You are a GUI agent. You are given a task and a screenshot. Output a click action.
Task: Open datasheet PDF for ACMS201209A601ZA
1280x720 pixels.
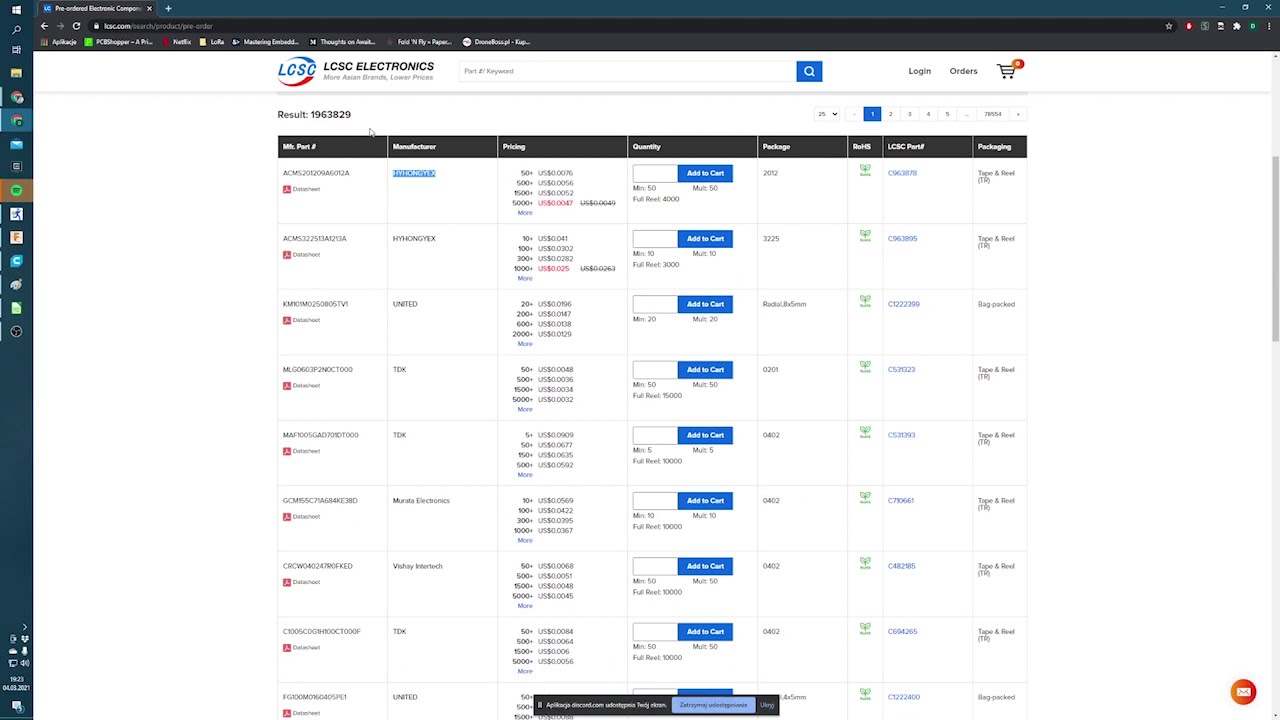coord(301,189)
